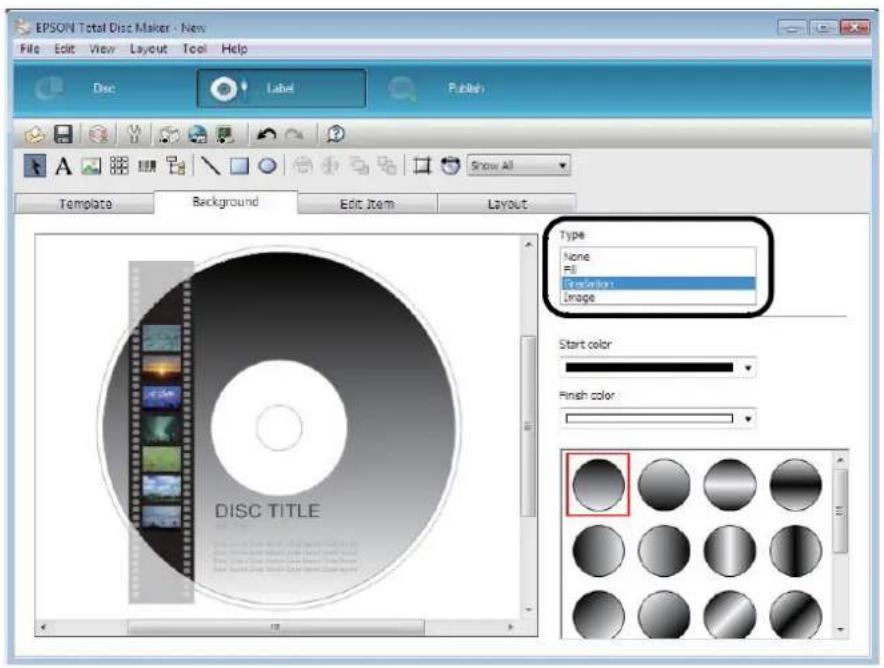This screenshot has width=884, height=668.
Task: Open the Show All dropdown
Action: (x=519, y=166)
